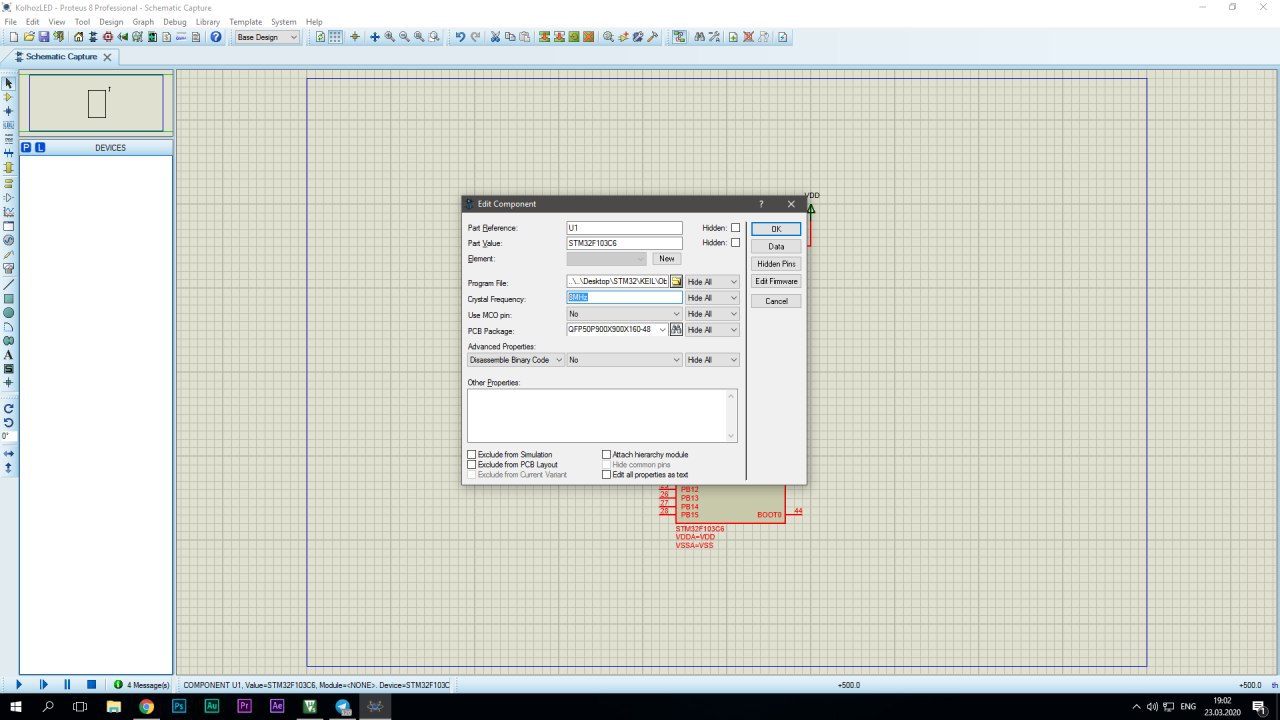
Task: Open the Graph menu
Action: coord(143,21)
